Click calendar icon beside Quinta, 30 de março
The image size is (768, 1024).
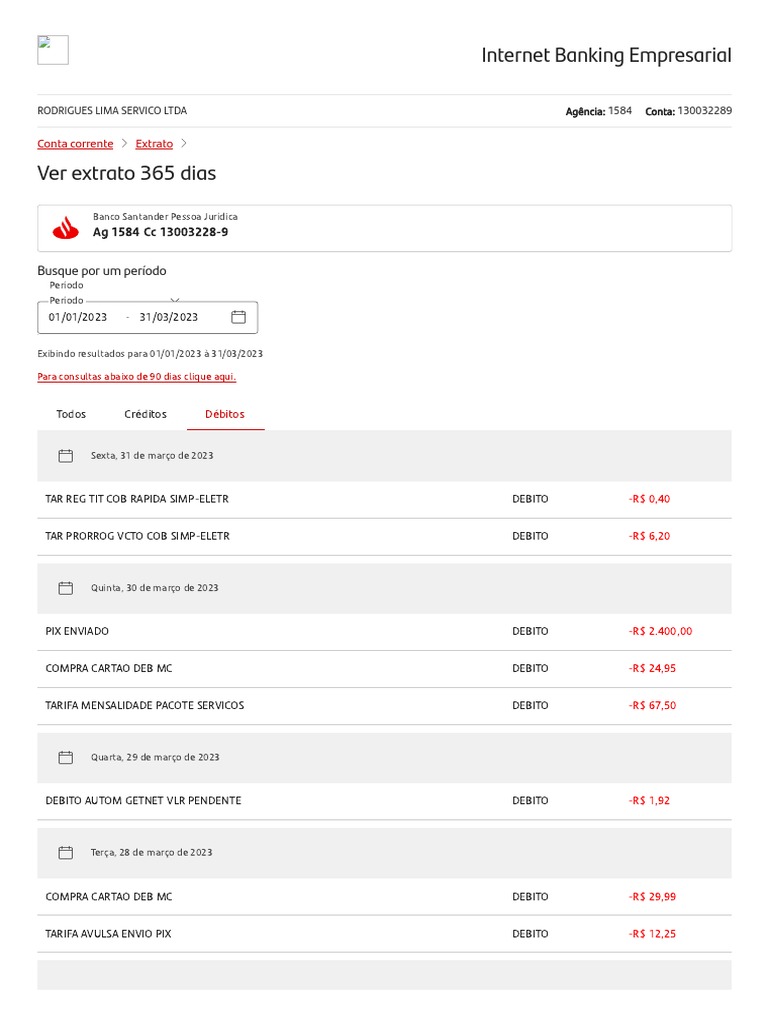(66, 588)
